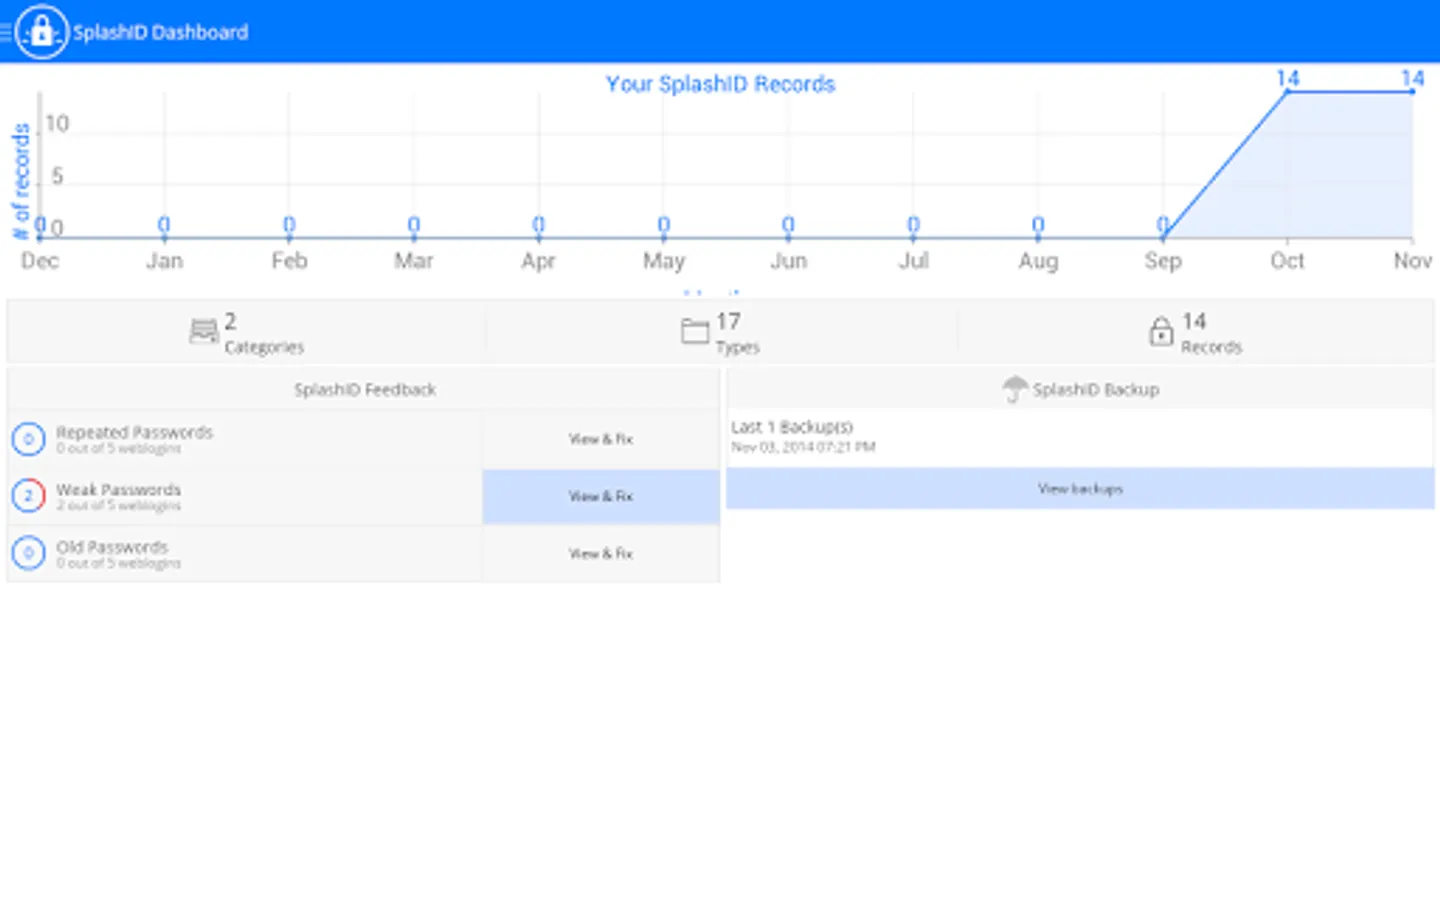The width and height of the screenshot is (1440, 900).
Task: Click the Records lock icon
Action: pyautogui.click(x=1161, y=331)
